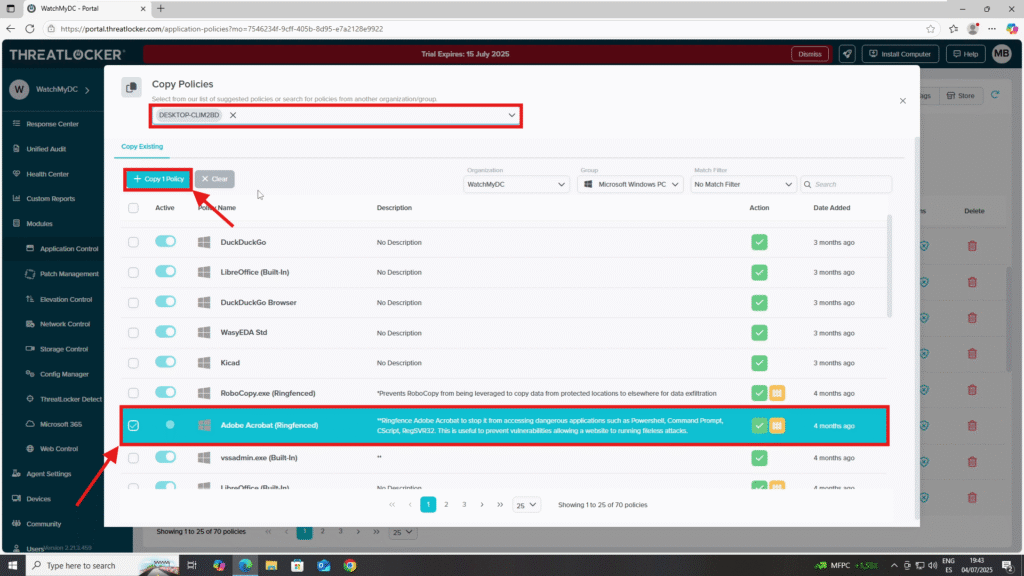Viewport: 1024px width, 576px height.
Task: Click the policy Search input field
Action: pos(846,184)
